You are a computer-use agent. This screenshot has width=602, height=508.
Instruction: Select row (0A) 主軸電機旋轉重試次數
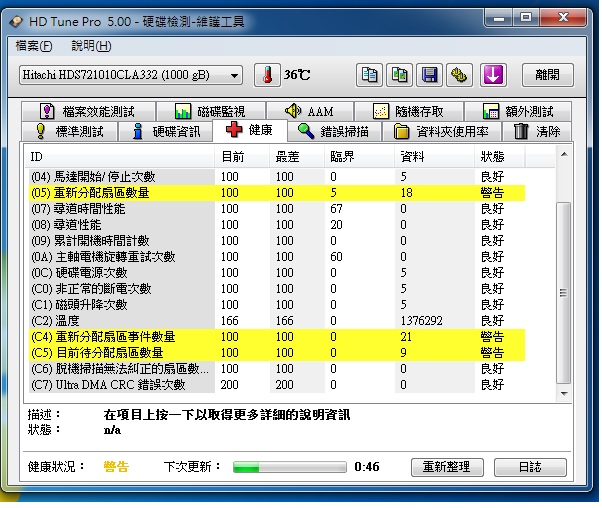277,256
